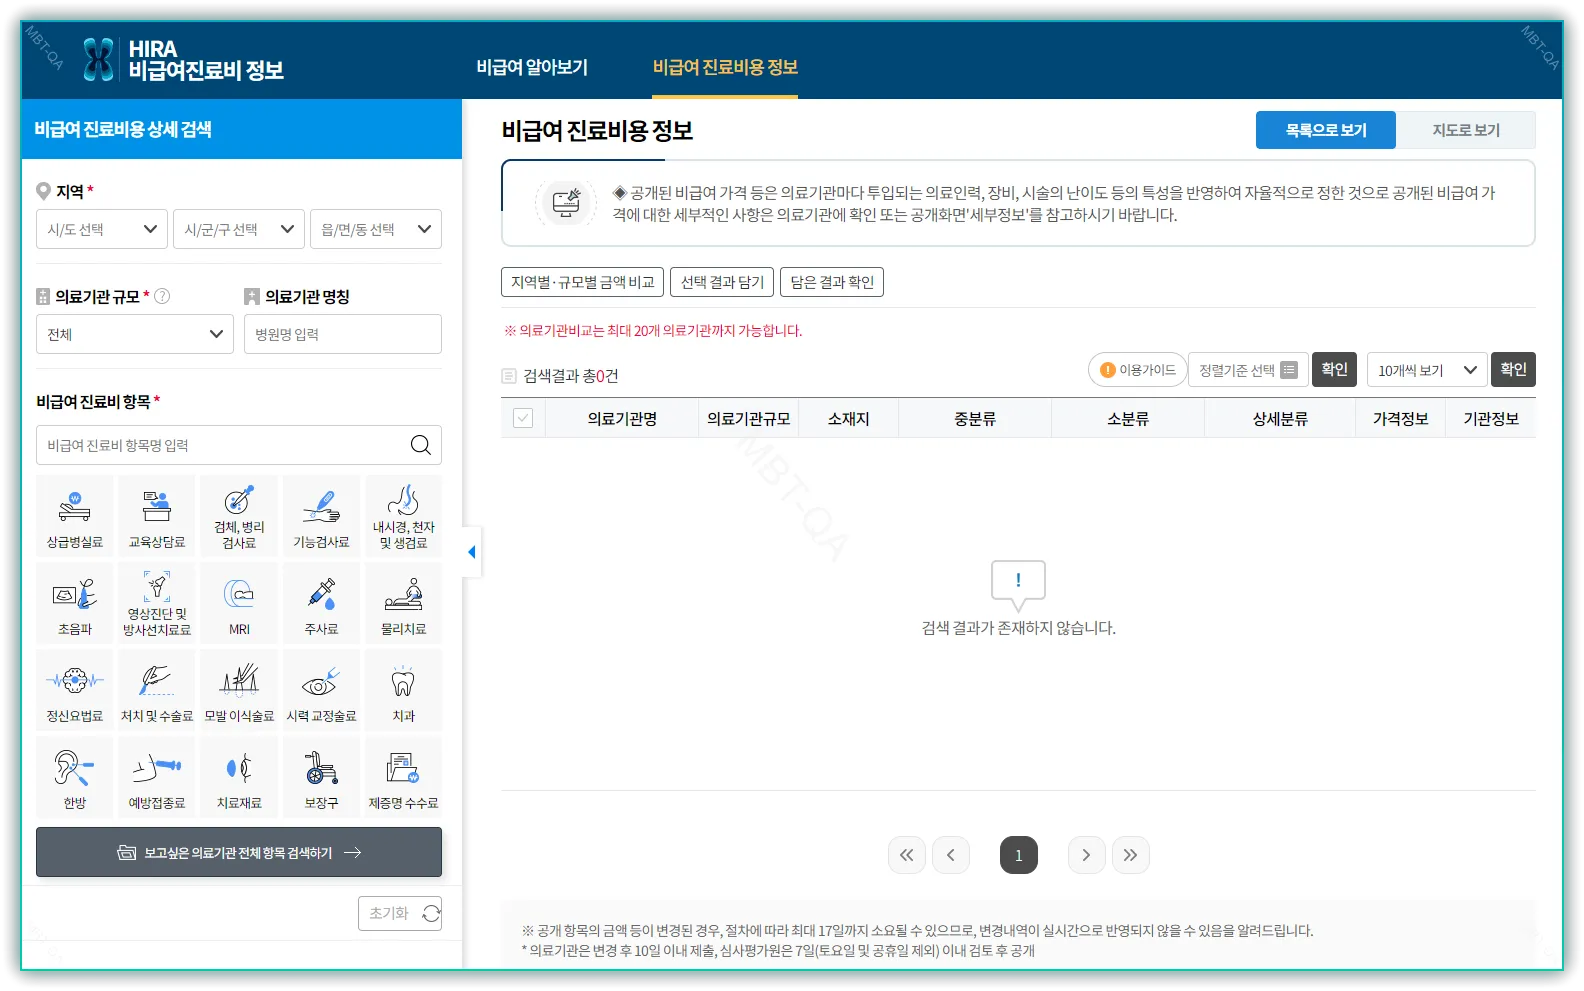
Task: Select the 치료재료 category icon
Action: click(239, 777)
